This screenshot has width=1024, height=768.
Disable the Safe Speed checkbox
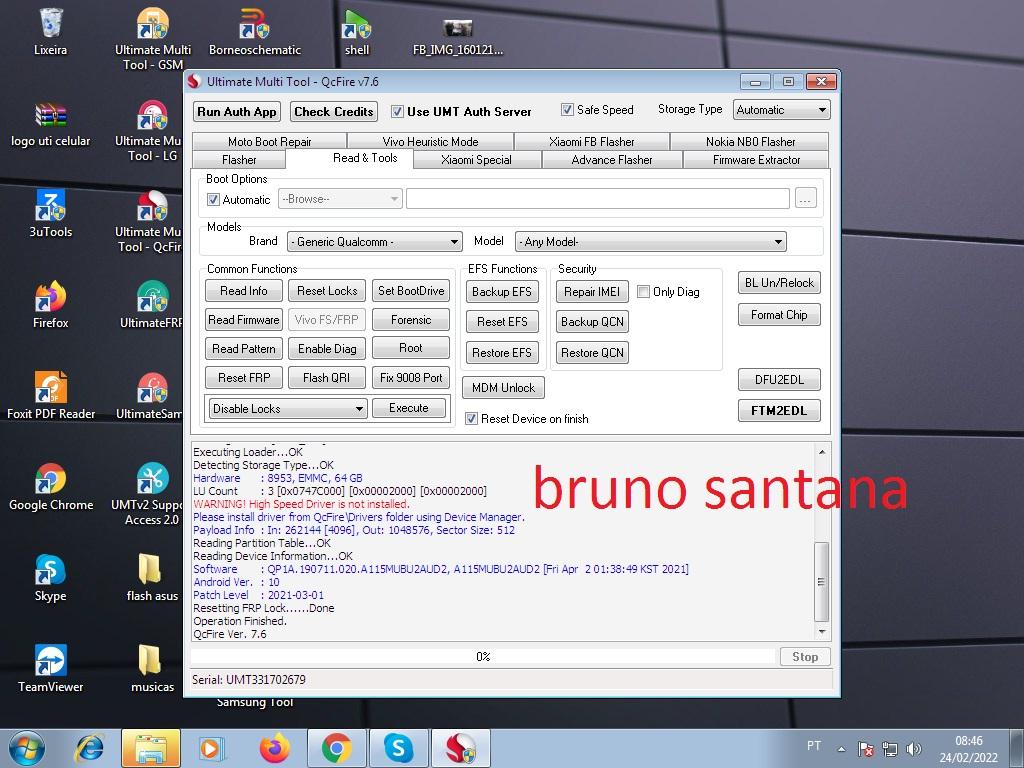pos(567,110)
